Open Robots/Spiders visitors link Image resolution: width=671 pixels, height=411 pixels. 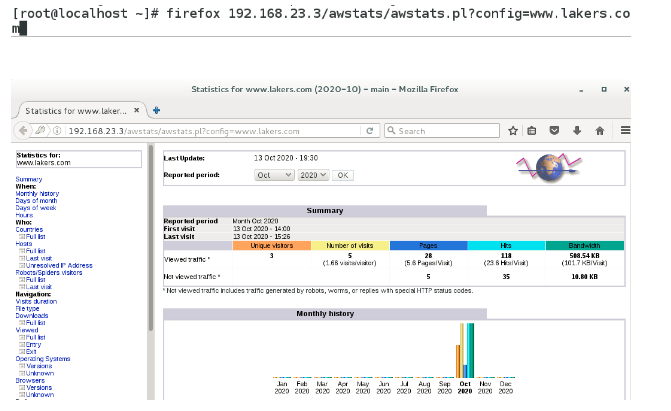pos(49,272)
